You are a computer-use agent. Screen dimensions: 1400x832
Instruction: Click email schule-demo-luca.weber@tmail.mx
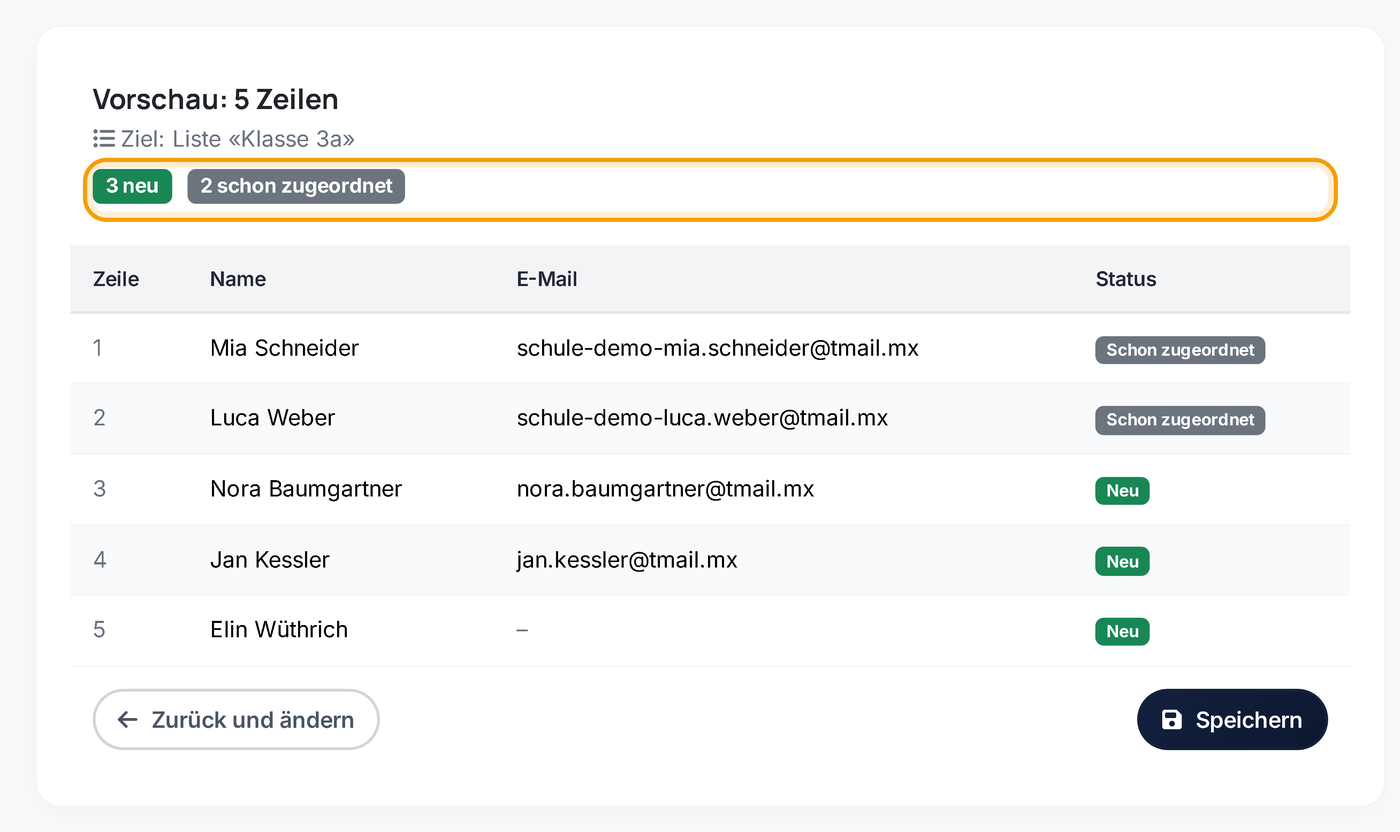click(x=702, y=418)
